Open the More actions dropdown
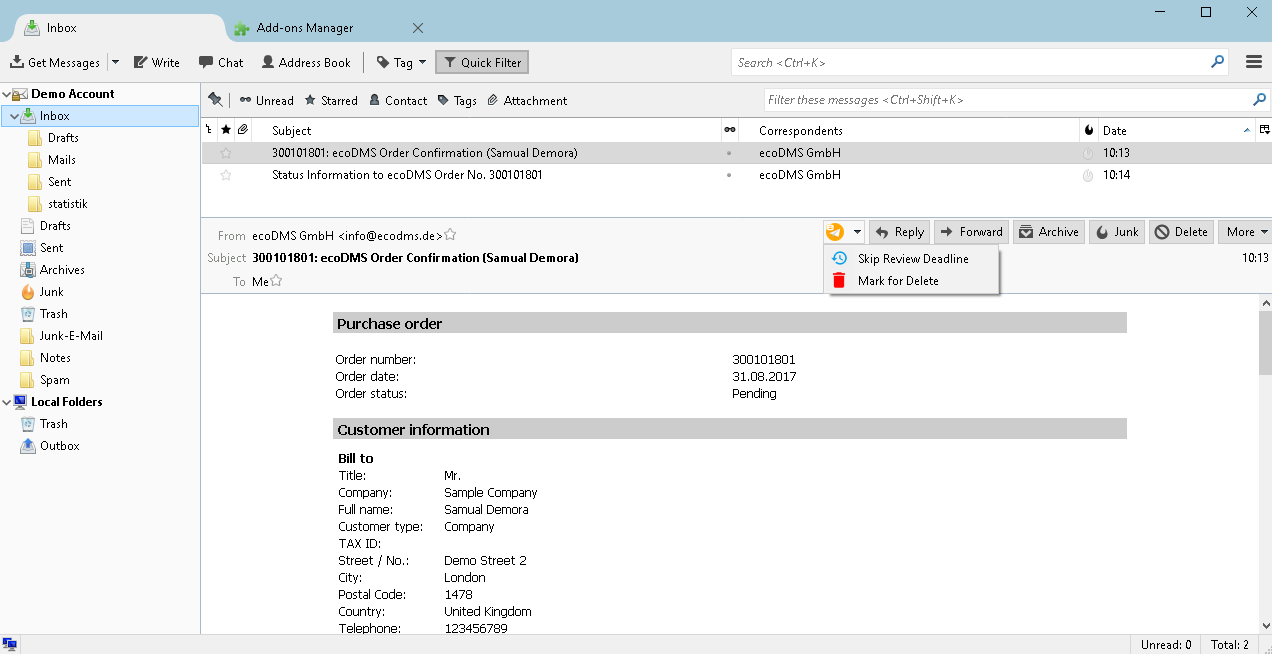 pyautogui.click(x=1246, y=232)
